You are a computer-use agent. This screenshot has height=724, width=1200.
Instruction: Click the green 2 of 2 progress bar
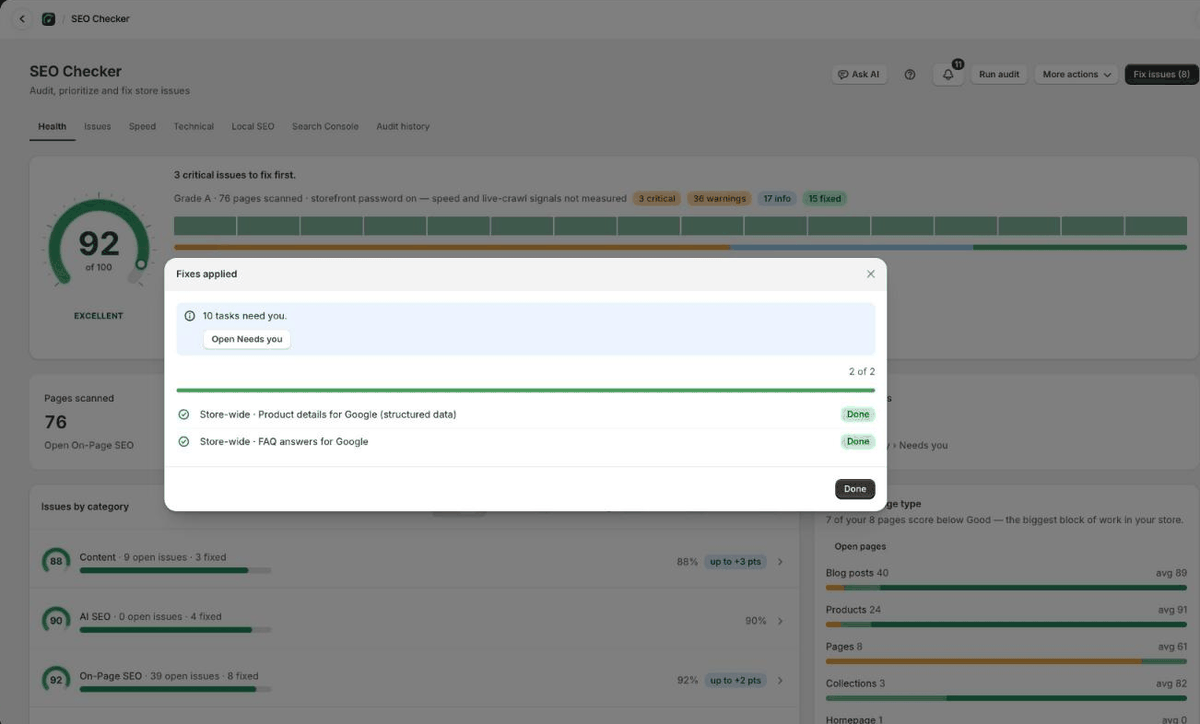525,390
